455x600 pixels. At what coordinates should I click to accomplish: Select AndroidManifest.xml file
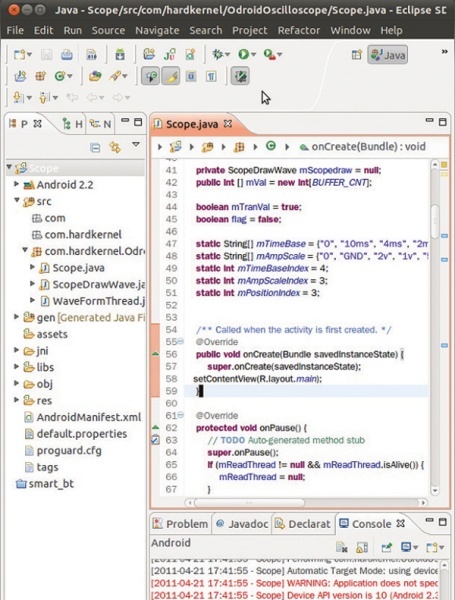[83, 417]
